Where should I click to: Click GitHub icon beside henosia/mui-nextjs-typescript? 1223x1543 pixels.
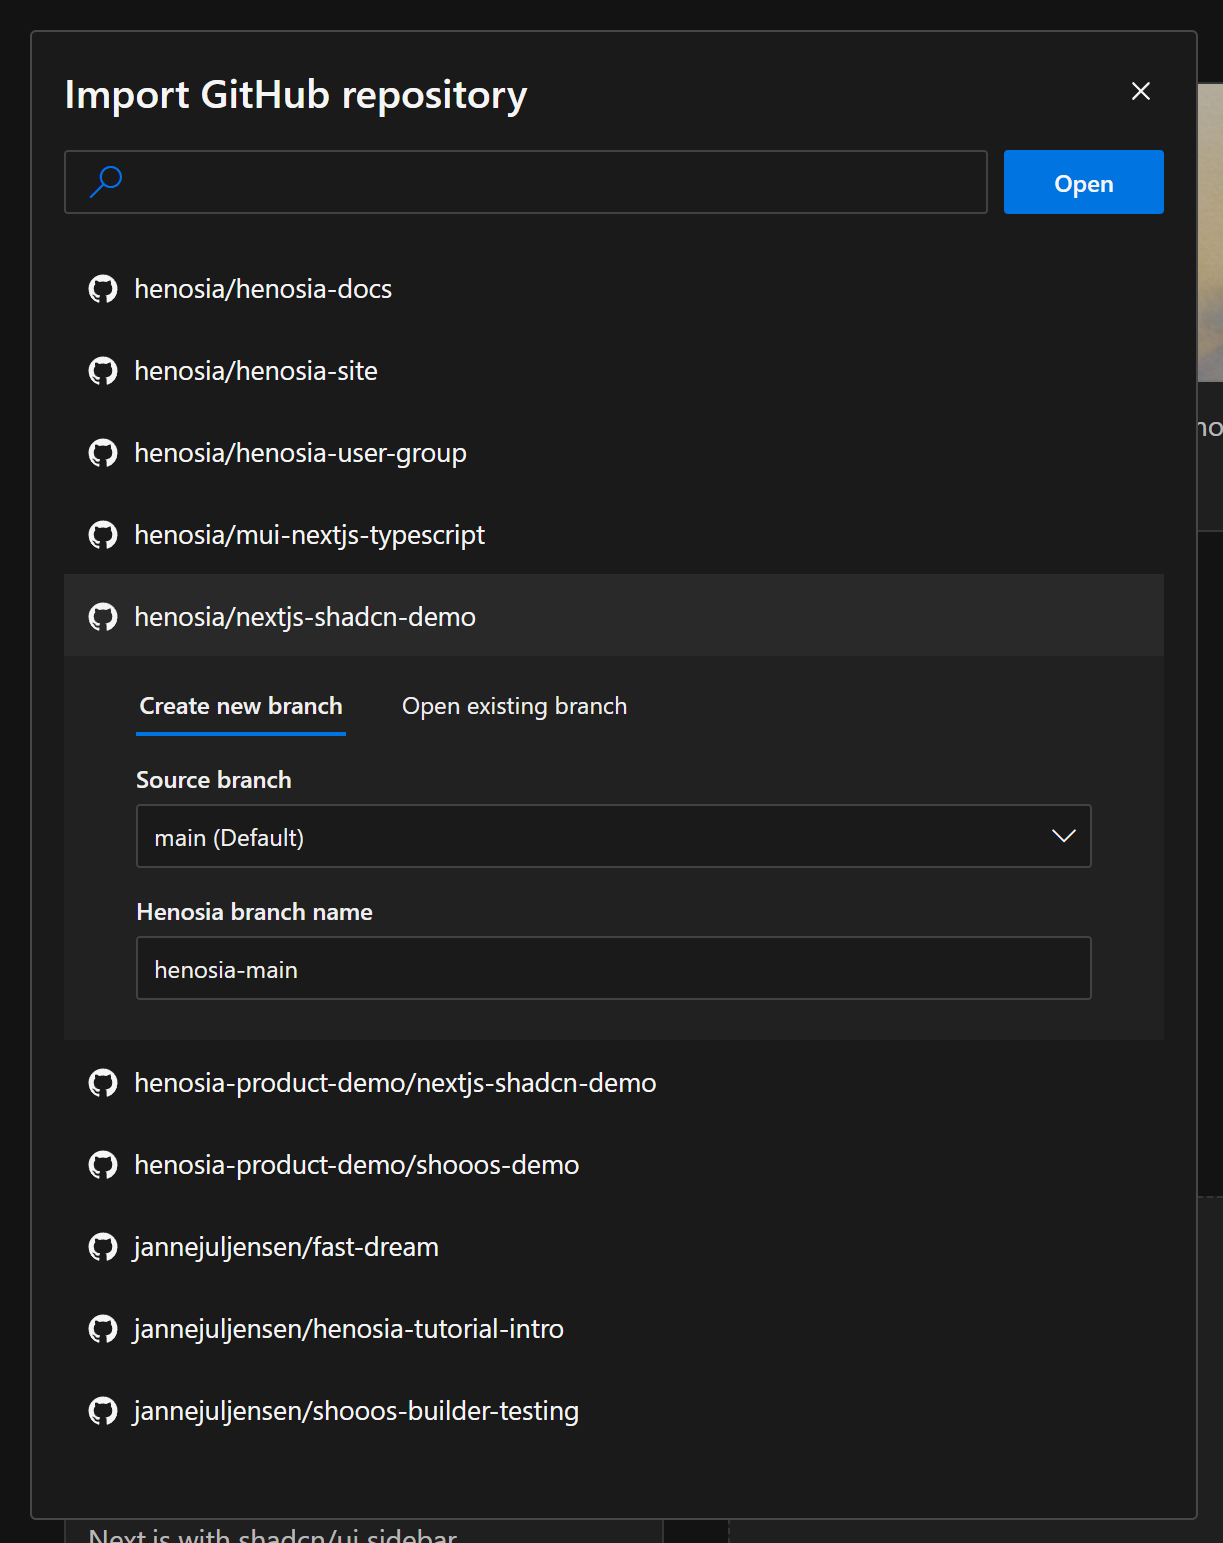click(x=103, y=535)
